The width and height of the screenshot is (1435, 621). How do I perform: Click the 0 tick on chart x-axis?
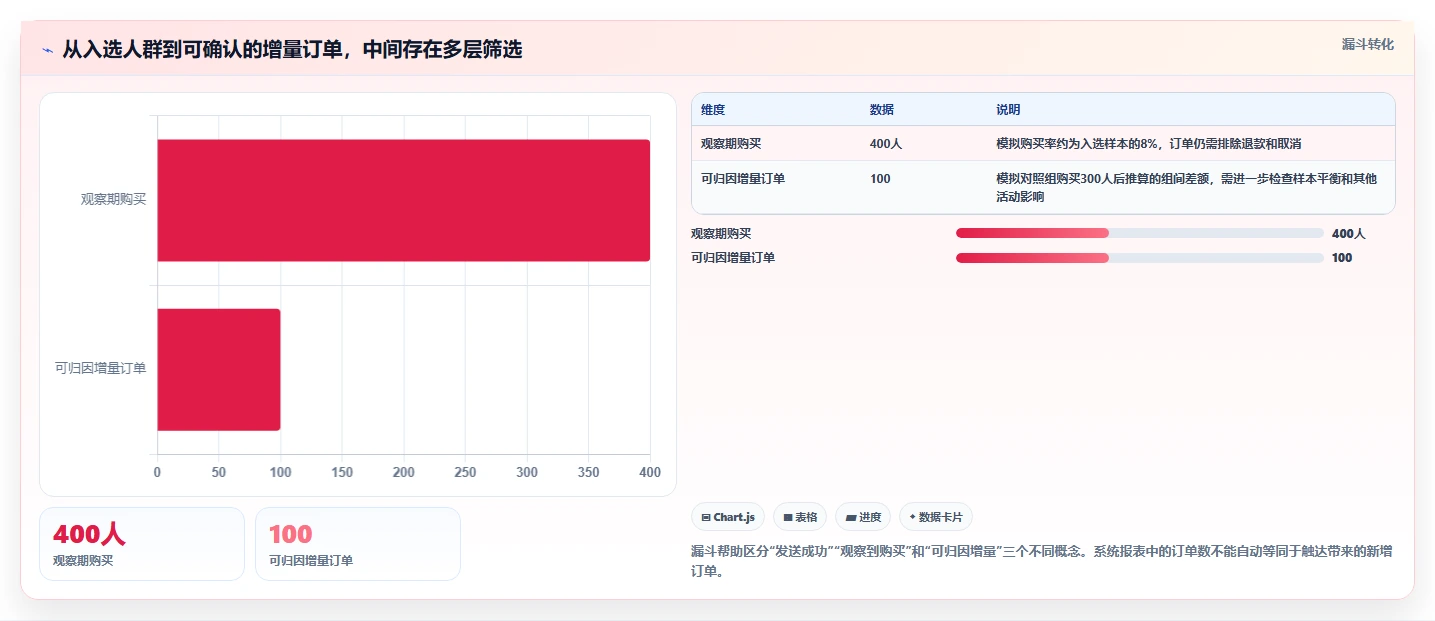coord(157,473)
